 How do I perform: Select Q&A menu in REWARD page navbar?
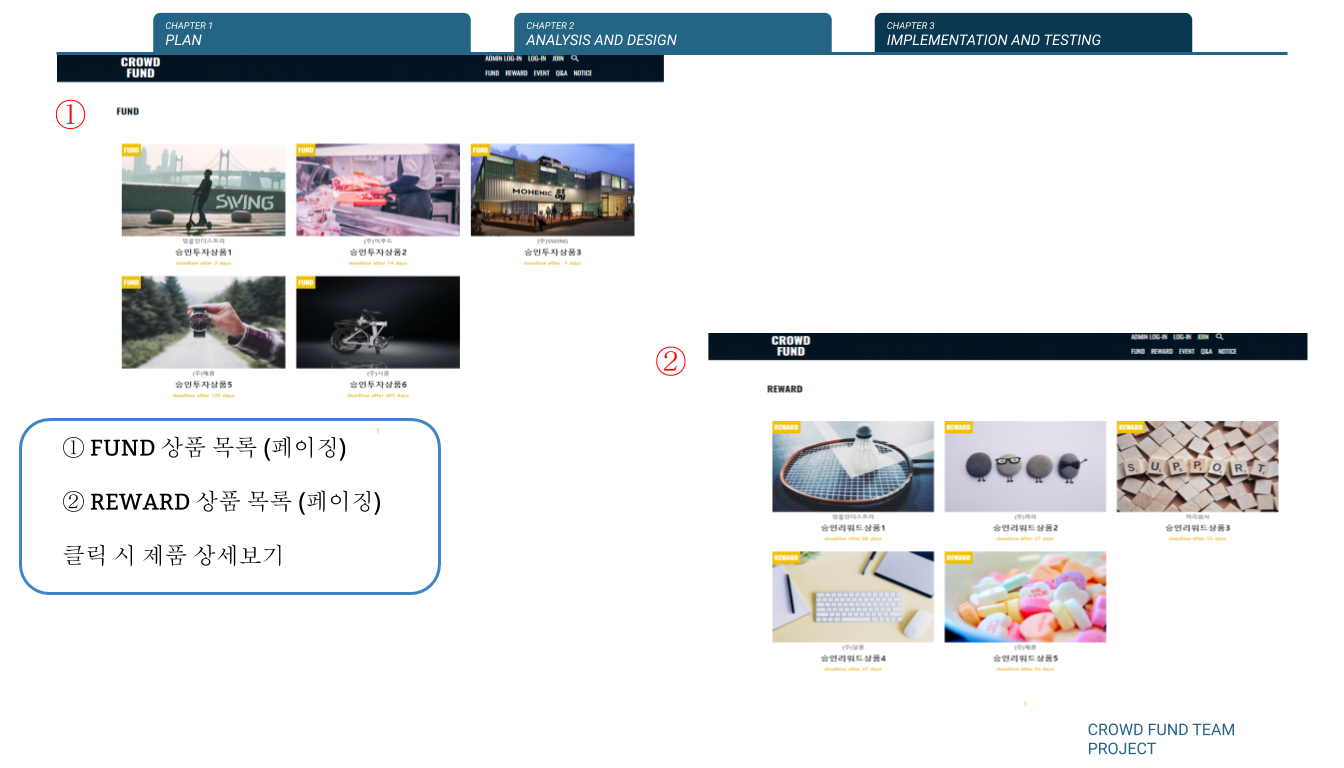tap(1206, 352)
